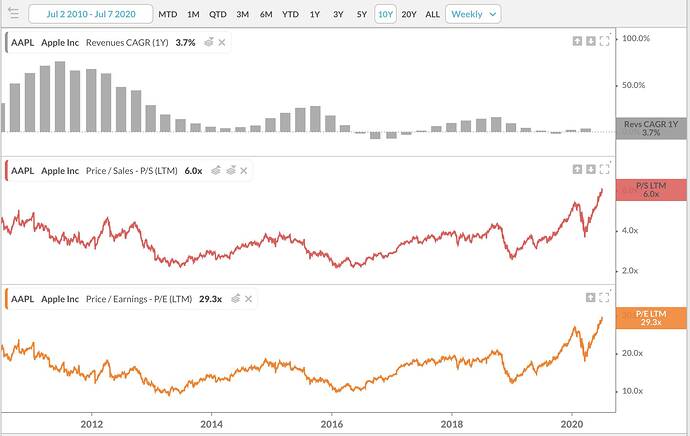Click the 4.0x axis label
The image size is (690, 436).
630,230
